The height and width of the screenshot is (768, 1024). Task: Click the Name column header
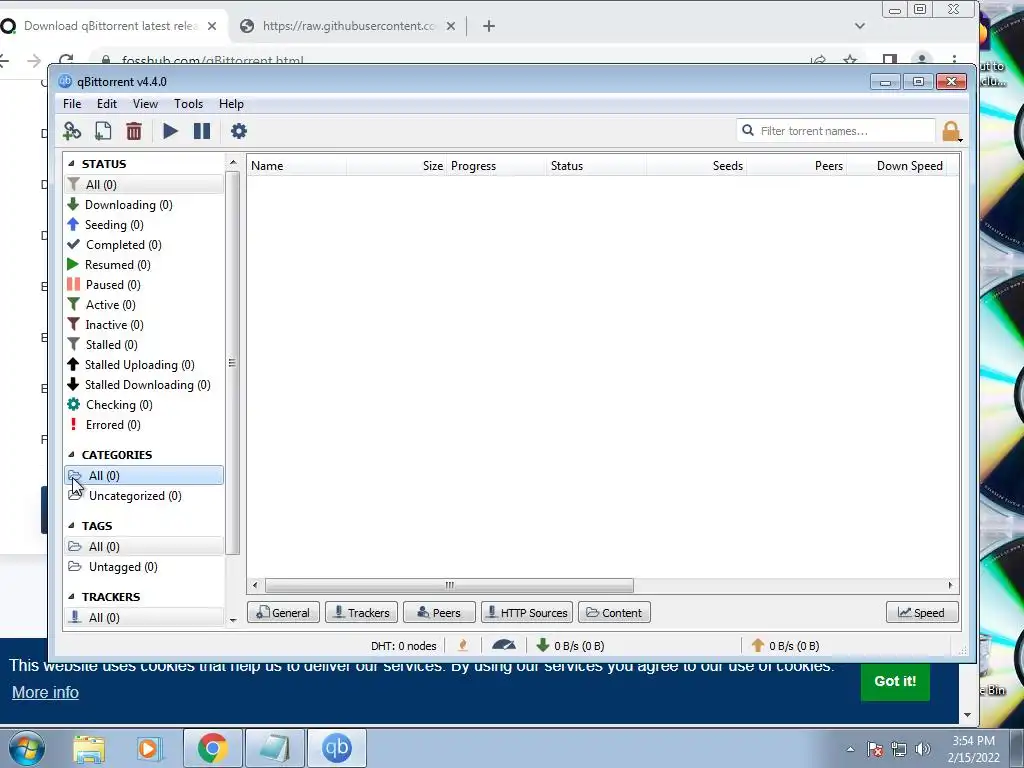tap(297, 166)
